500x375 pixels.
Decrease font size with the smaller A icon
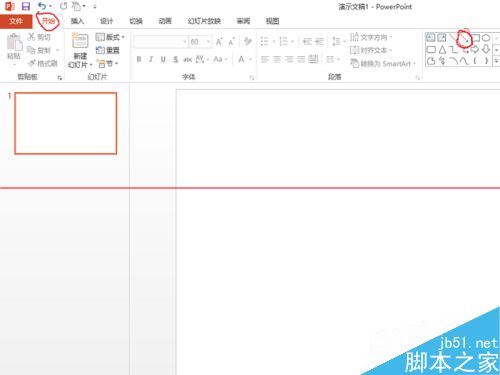coord(231,42)
